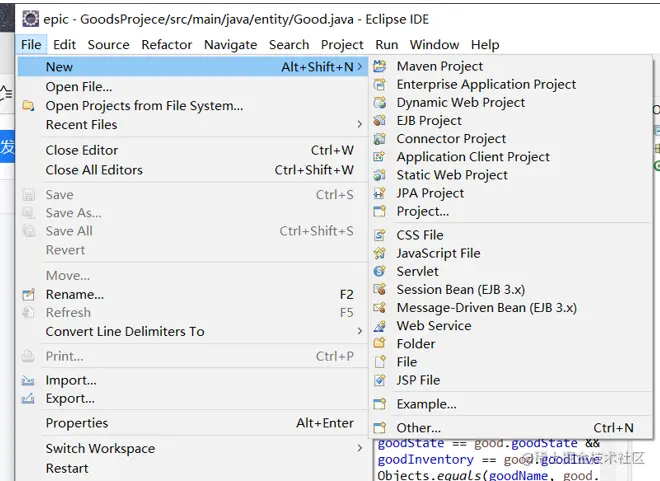
Task: Click Restart in File menu
Action: 67,468
